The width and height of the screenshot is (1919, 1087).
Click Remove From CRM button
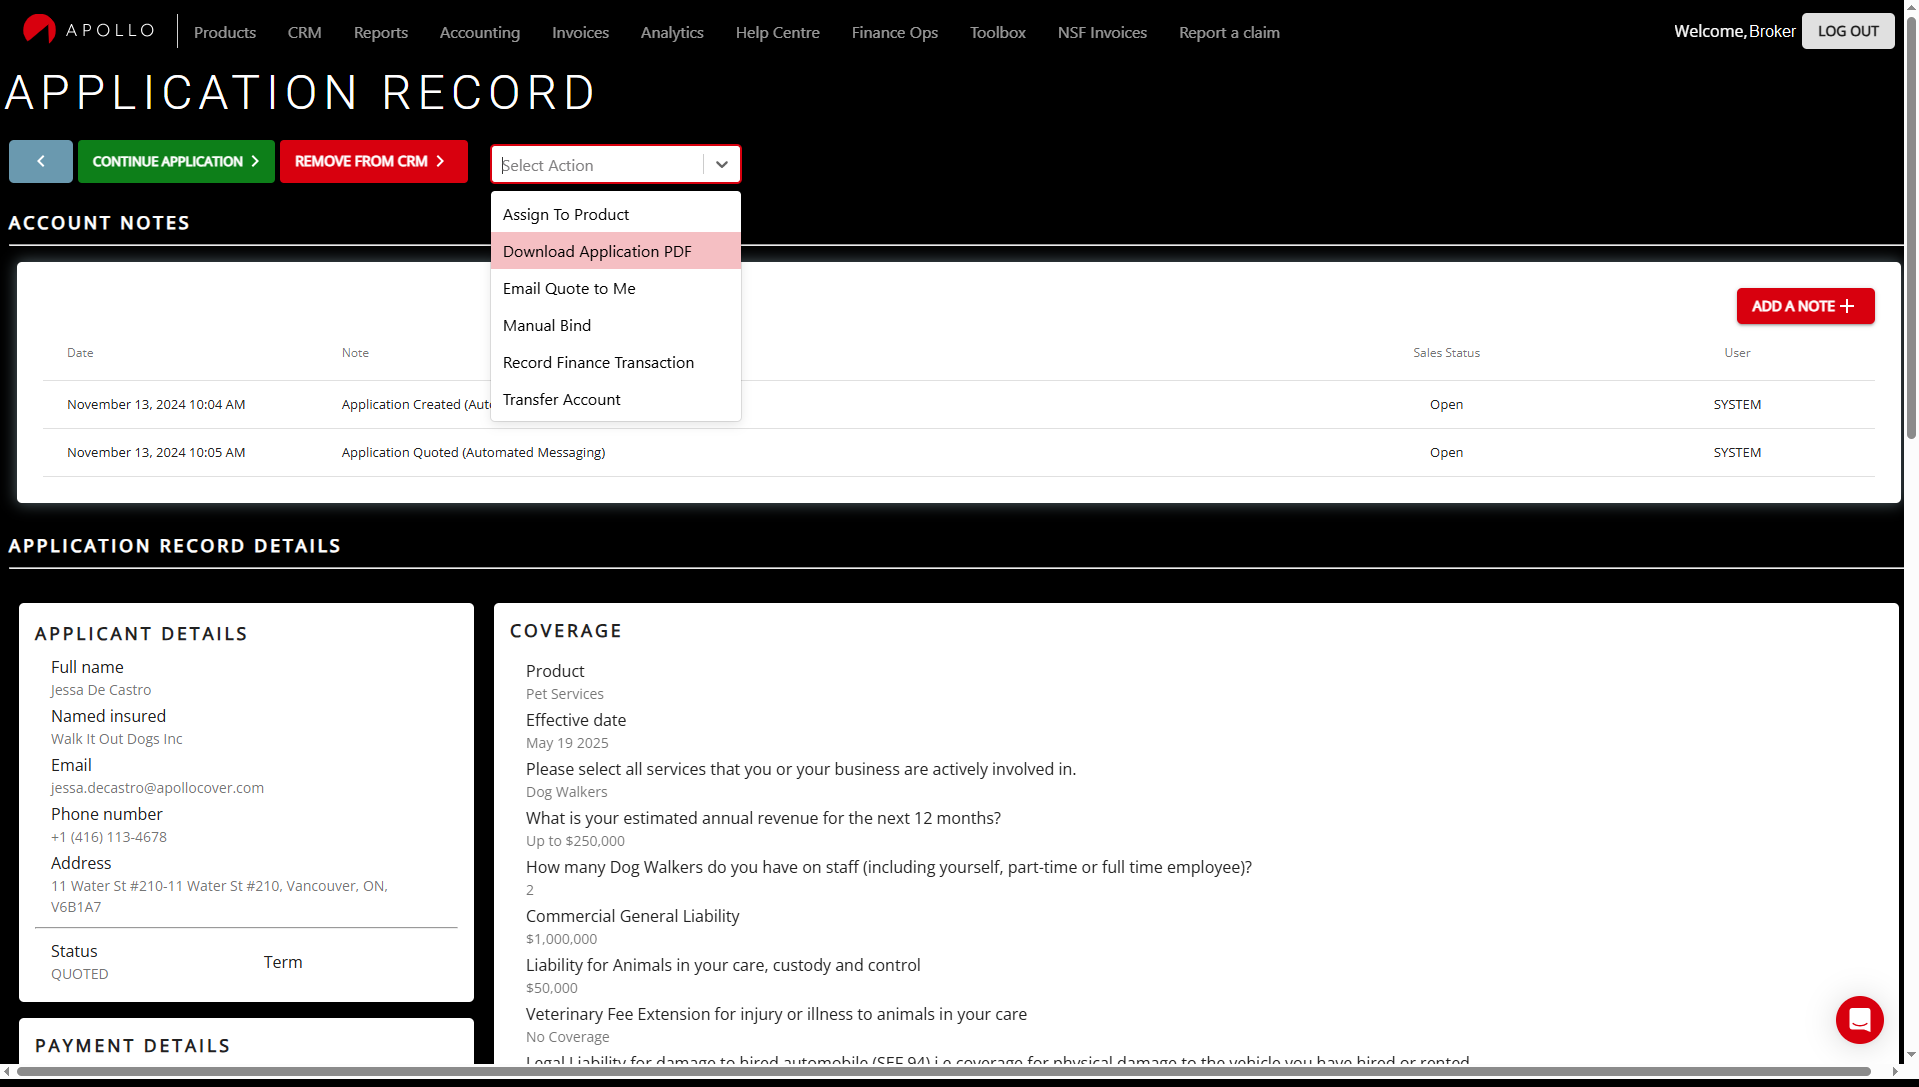(373, 161)
